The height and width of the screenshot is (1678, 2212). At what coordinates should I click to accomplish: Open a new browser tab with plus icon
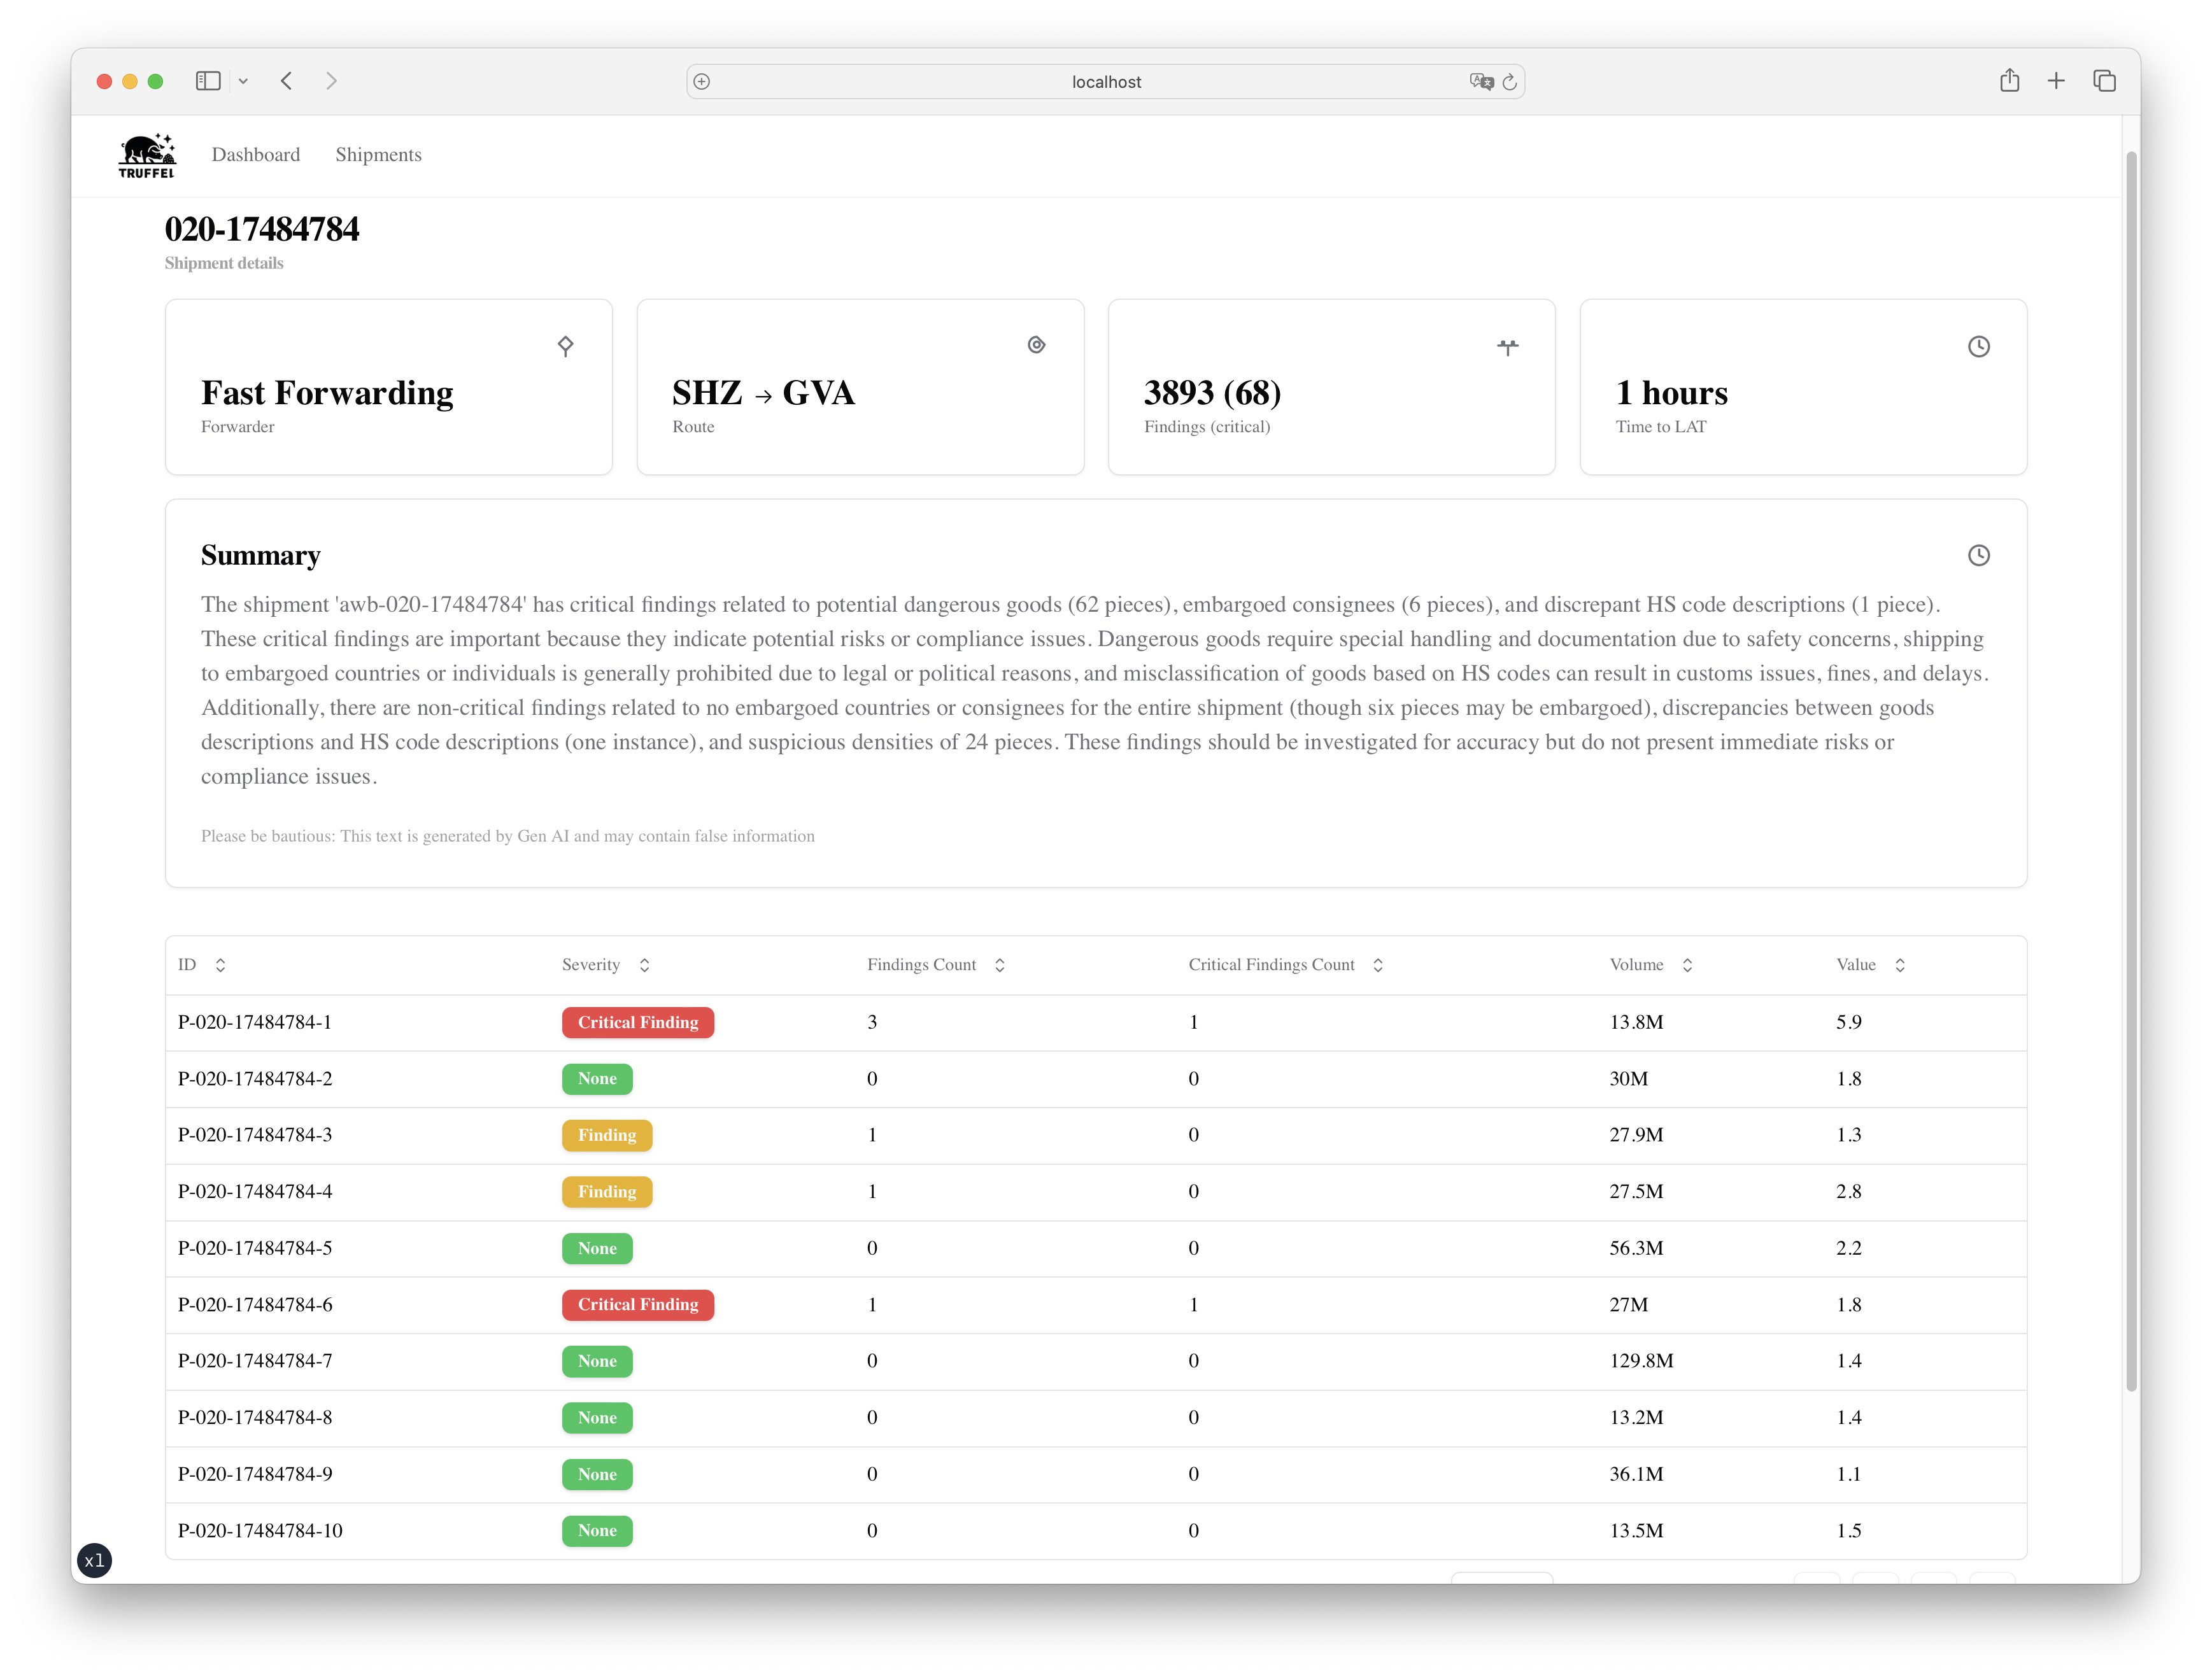2056,81
